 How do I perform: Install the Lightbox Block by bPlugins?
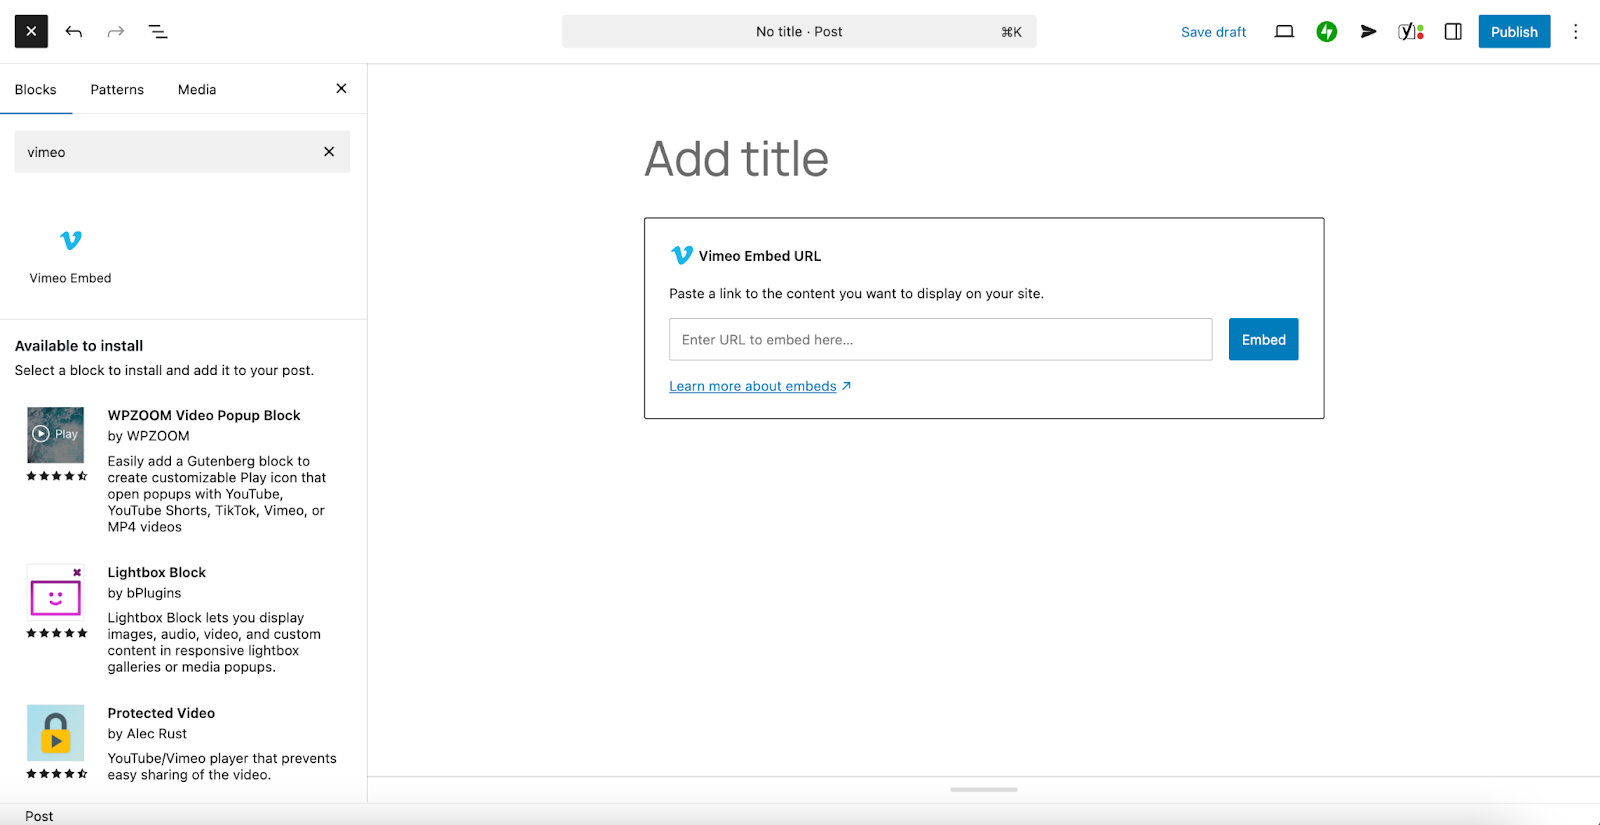click(x=182, y=619)
